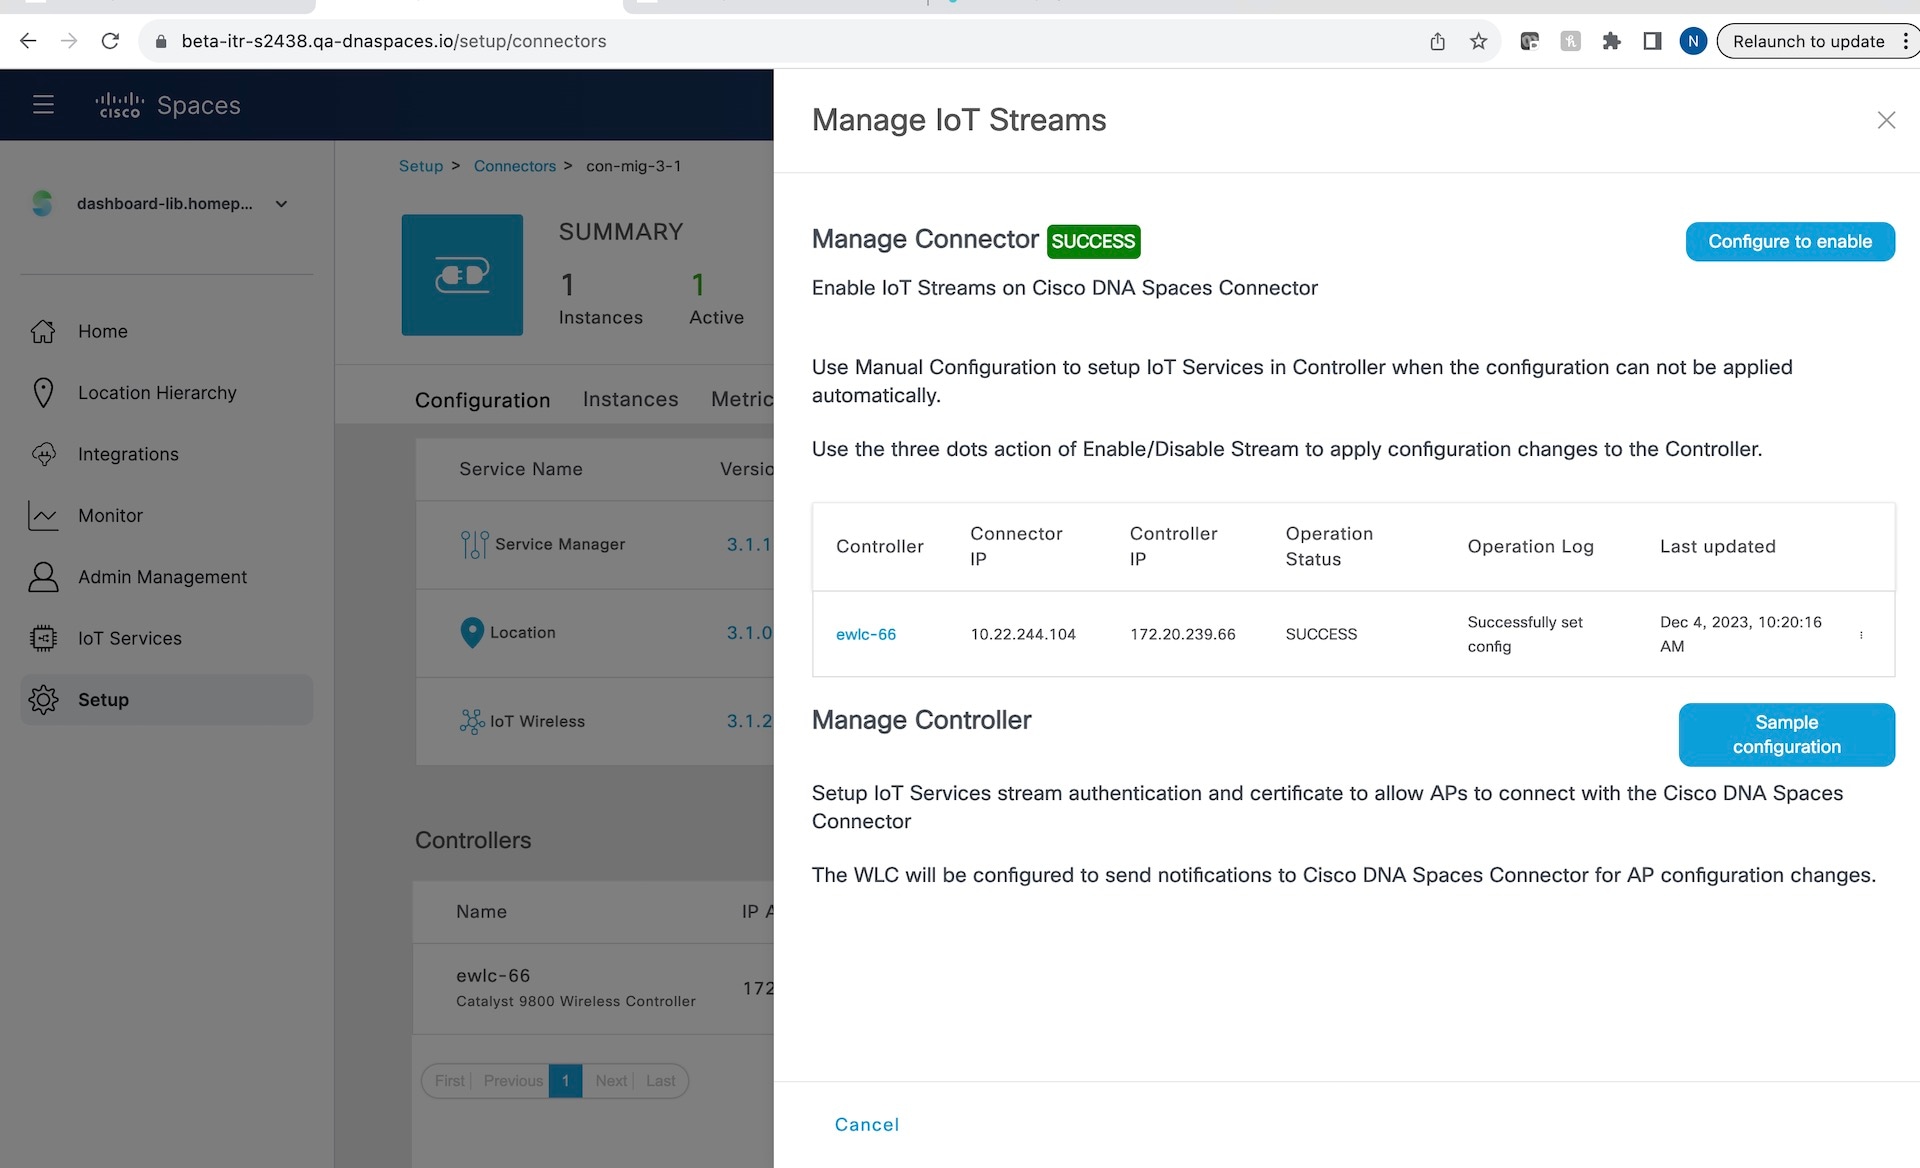Click the Admin Management user icon
Screen dimensions: 1920x1168
[x=43, y=577]
